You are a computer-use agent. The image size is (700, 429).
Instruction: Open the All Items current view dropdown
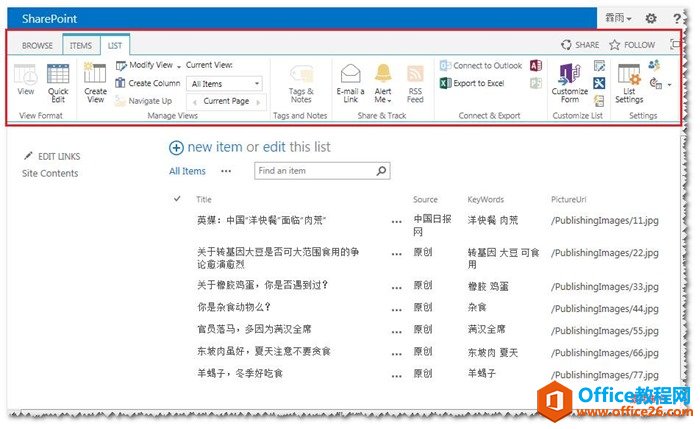tap(225, 83)
